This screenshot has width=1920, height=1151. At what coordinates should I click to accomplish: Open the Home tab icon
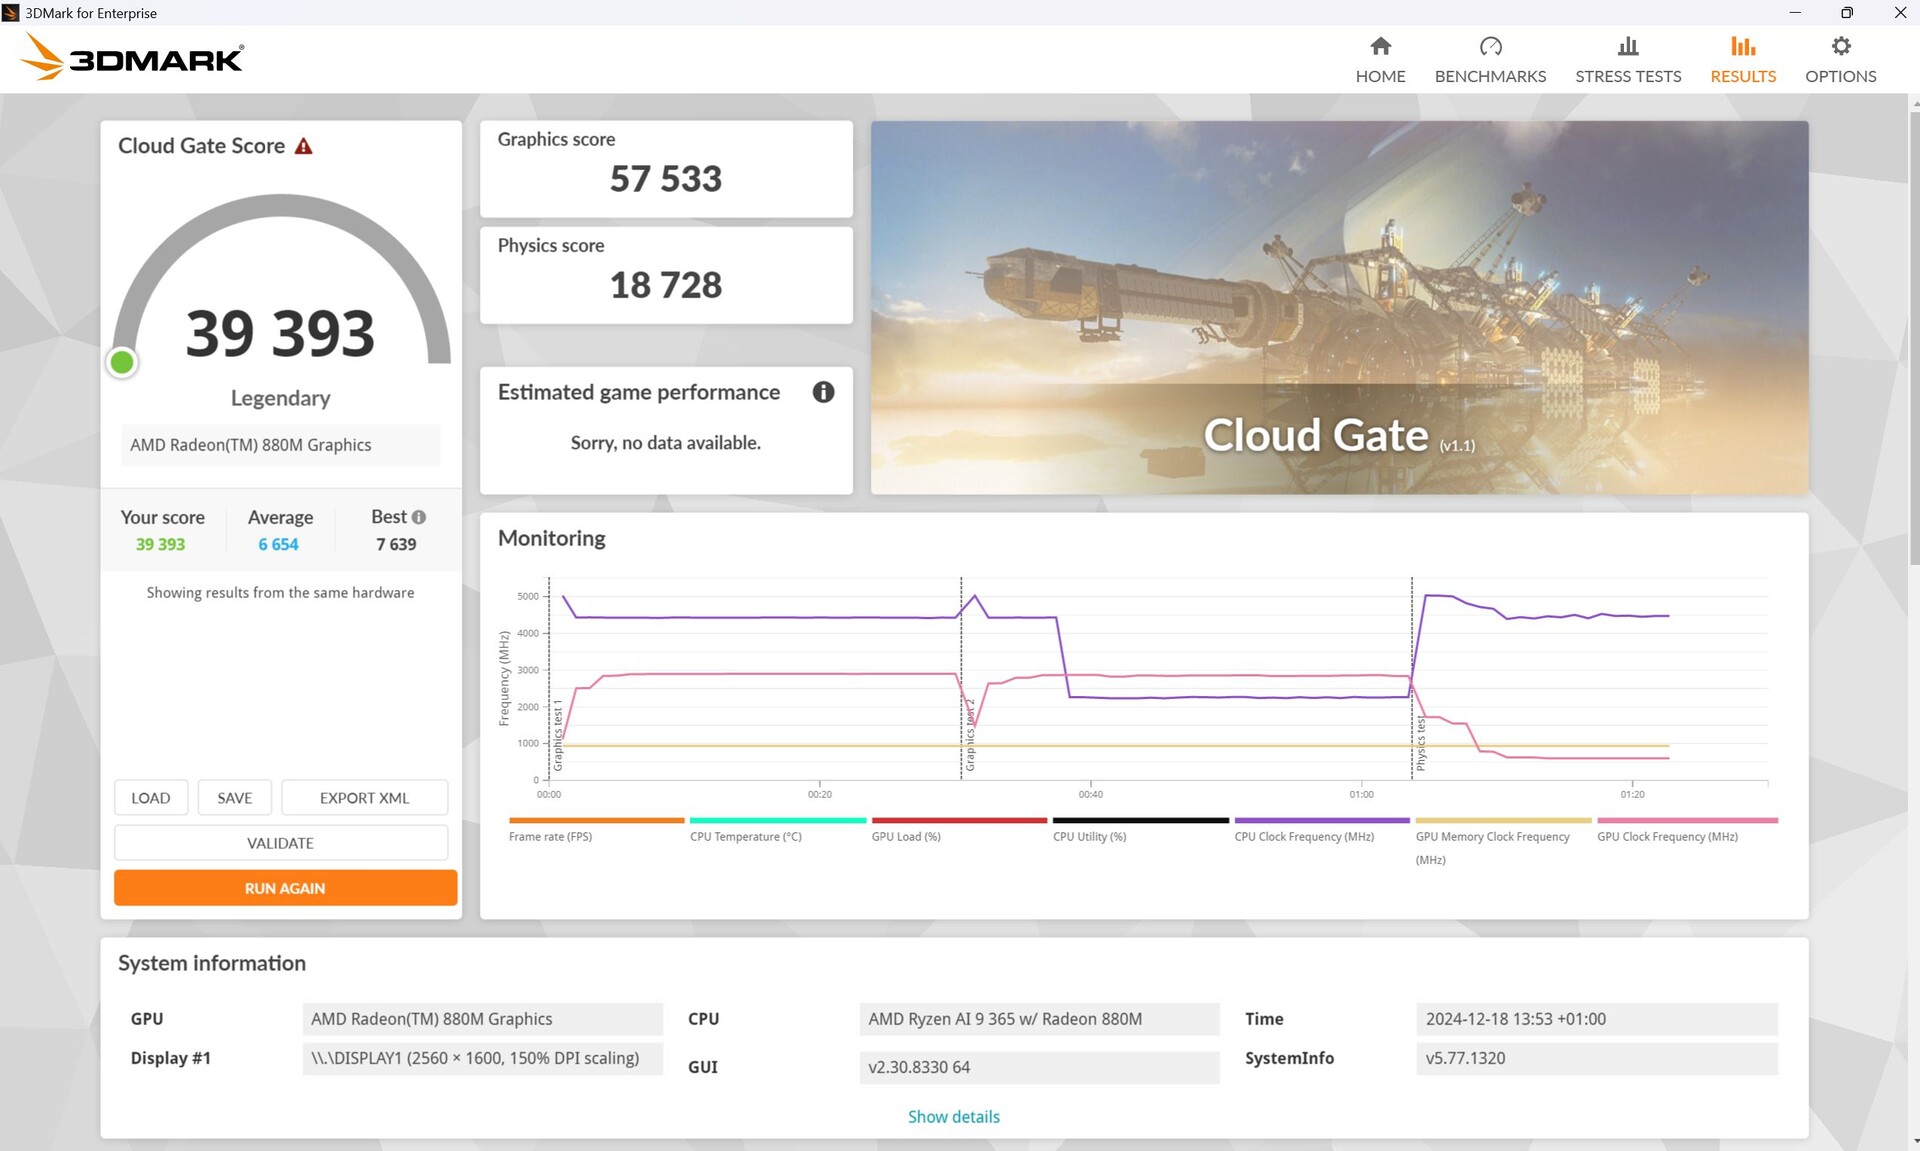tap(1380, 47)
